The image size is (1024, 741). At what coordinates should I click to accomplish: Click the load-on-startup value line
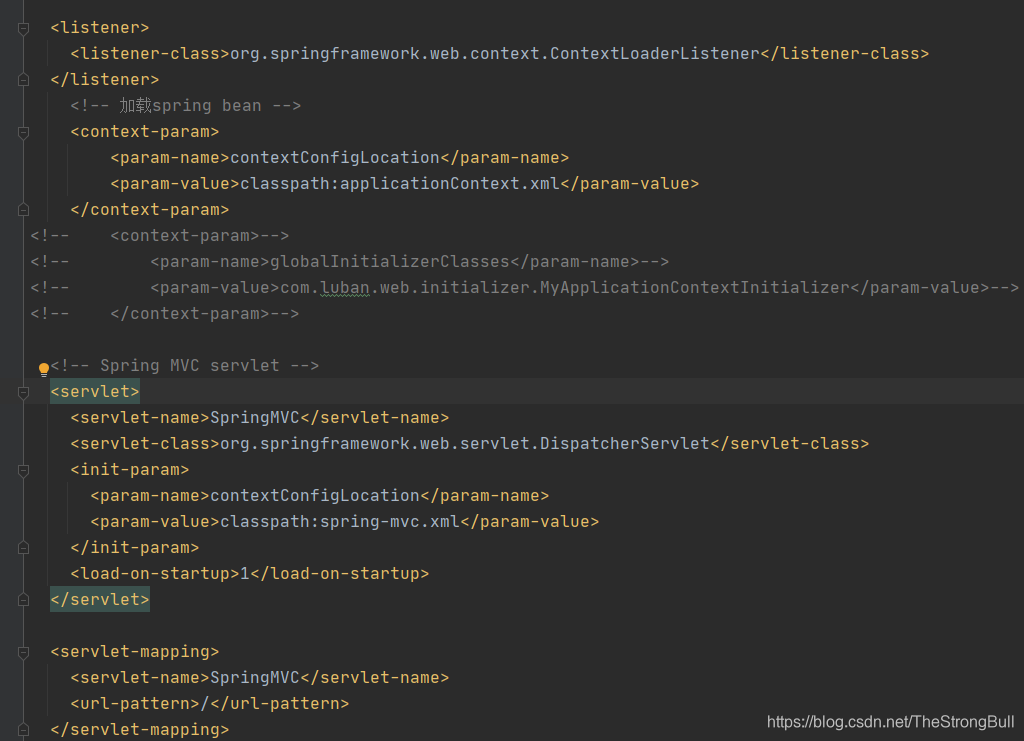[x=249, y=574]
